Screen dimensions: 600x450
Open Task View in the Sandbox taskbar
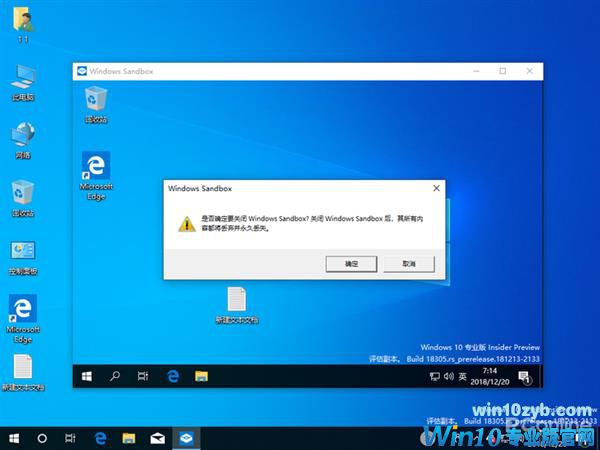point(143,377)
